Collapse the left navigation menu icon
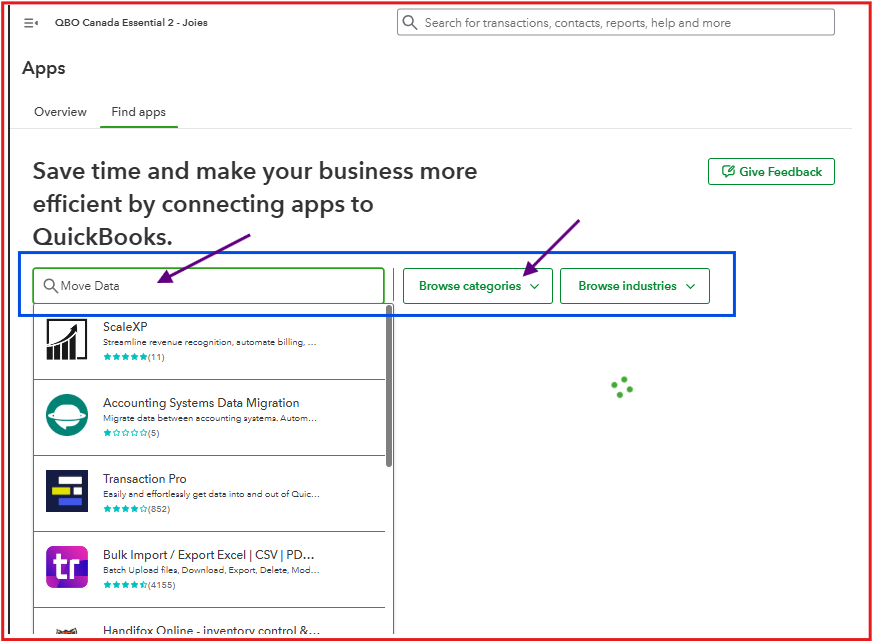The width and height of the screenshot is (872, 641). tap(31, 23)
